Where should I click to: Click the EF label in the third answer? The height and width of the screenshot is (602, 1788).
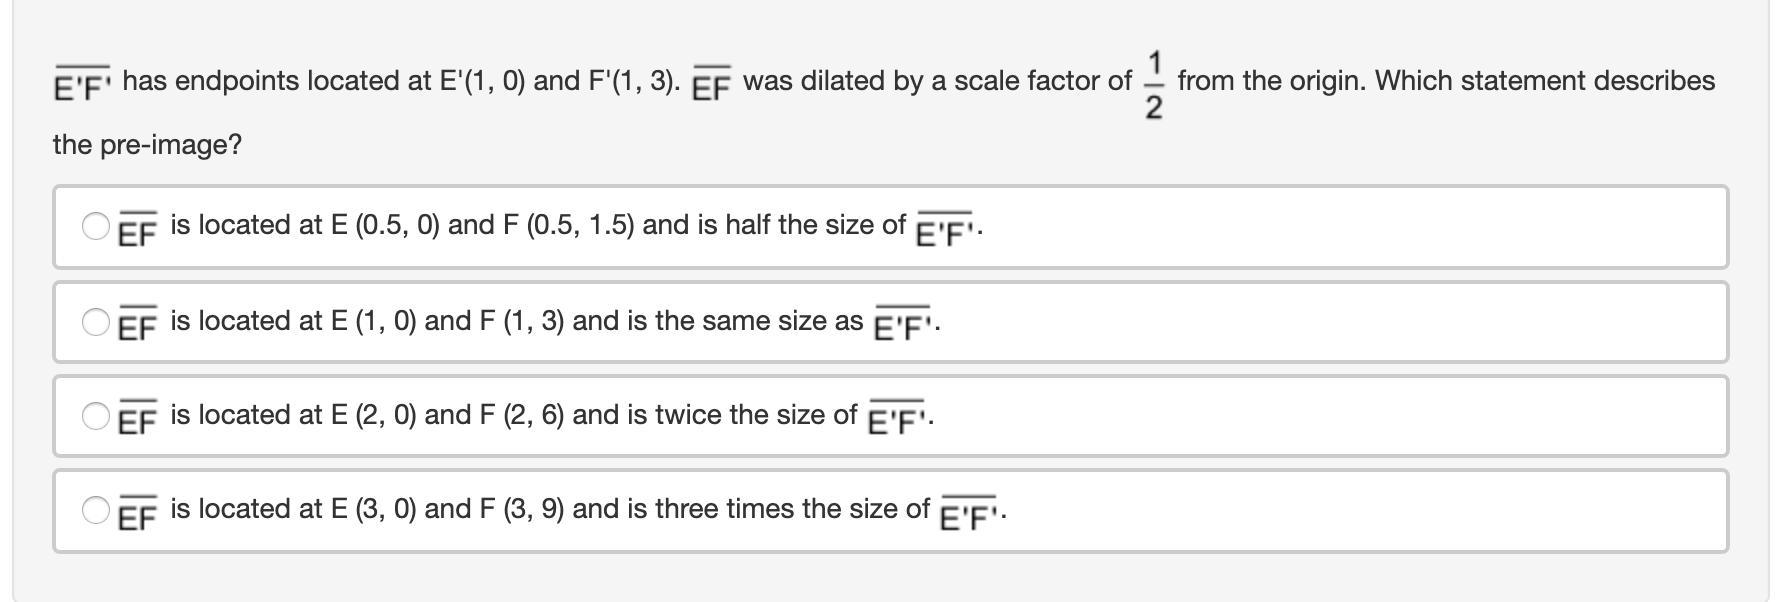(137, 420)
